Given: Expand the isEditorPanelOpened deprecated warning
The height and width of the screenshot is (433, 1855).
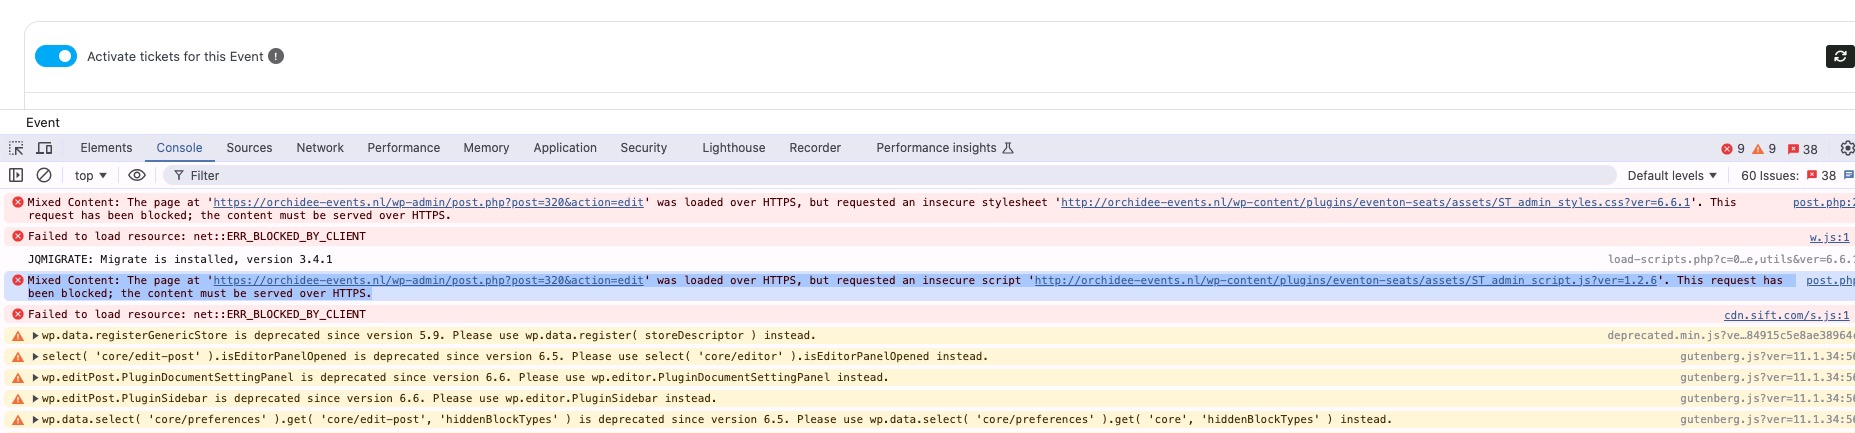Looking at the screenshot, I should (x=36, y=357).
